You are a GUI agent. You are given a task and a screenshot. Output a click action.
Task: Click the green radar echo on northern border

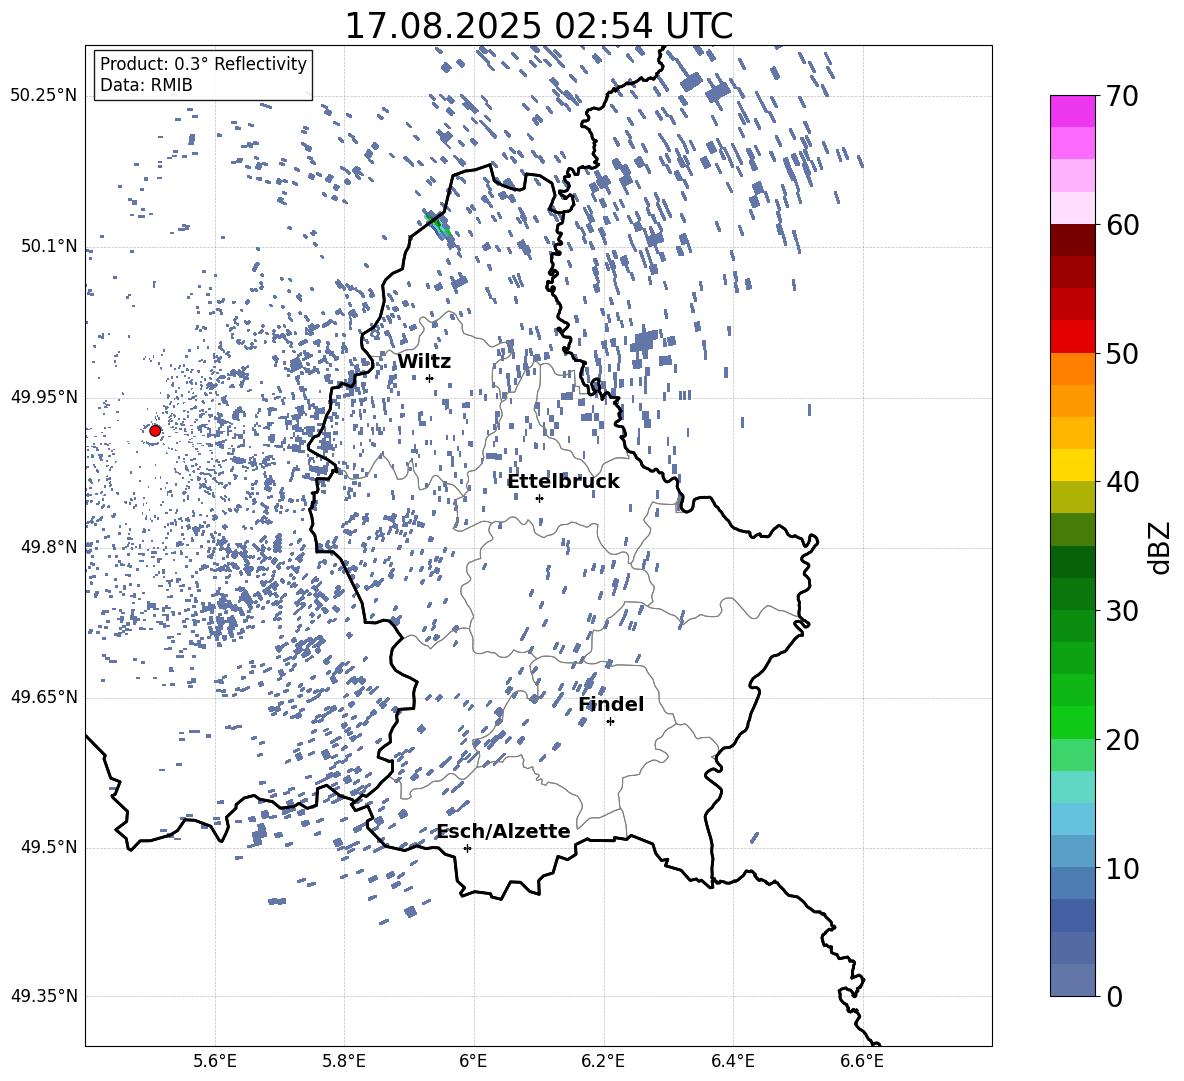438,226
